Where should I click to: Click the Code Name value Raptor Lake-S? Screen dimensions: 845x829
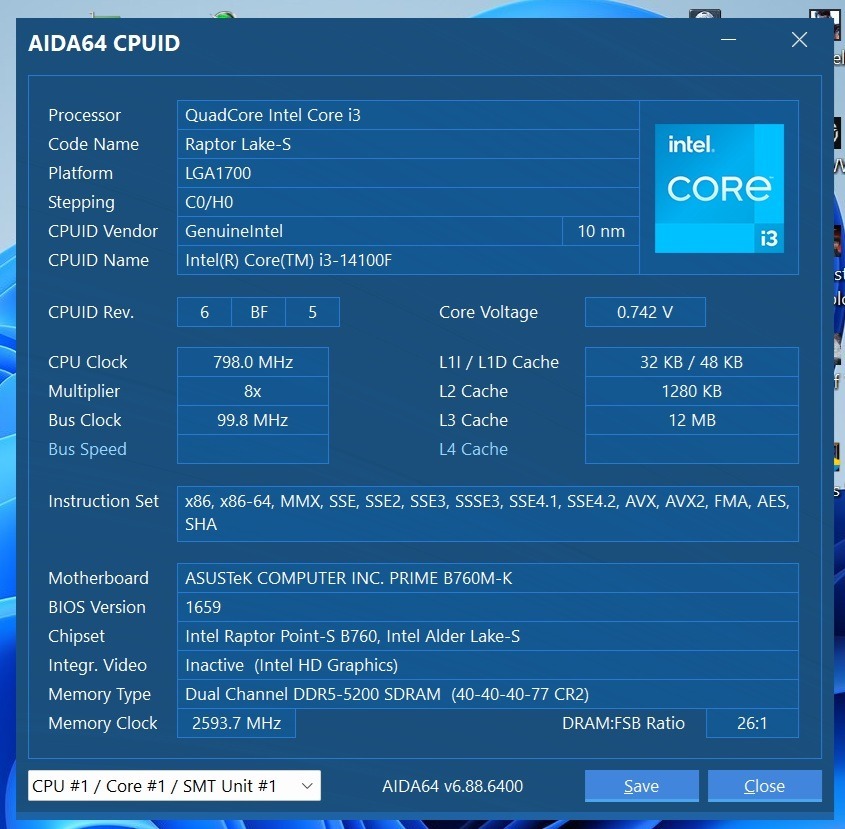408,144
